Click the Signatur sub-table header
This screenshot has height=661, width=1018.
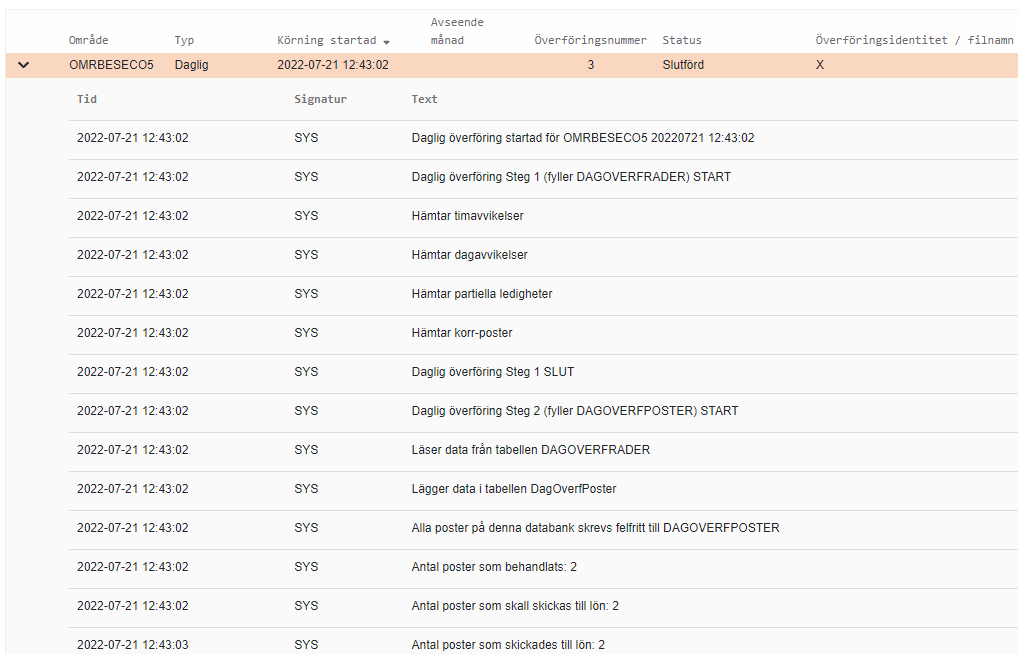coord(320,99)
